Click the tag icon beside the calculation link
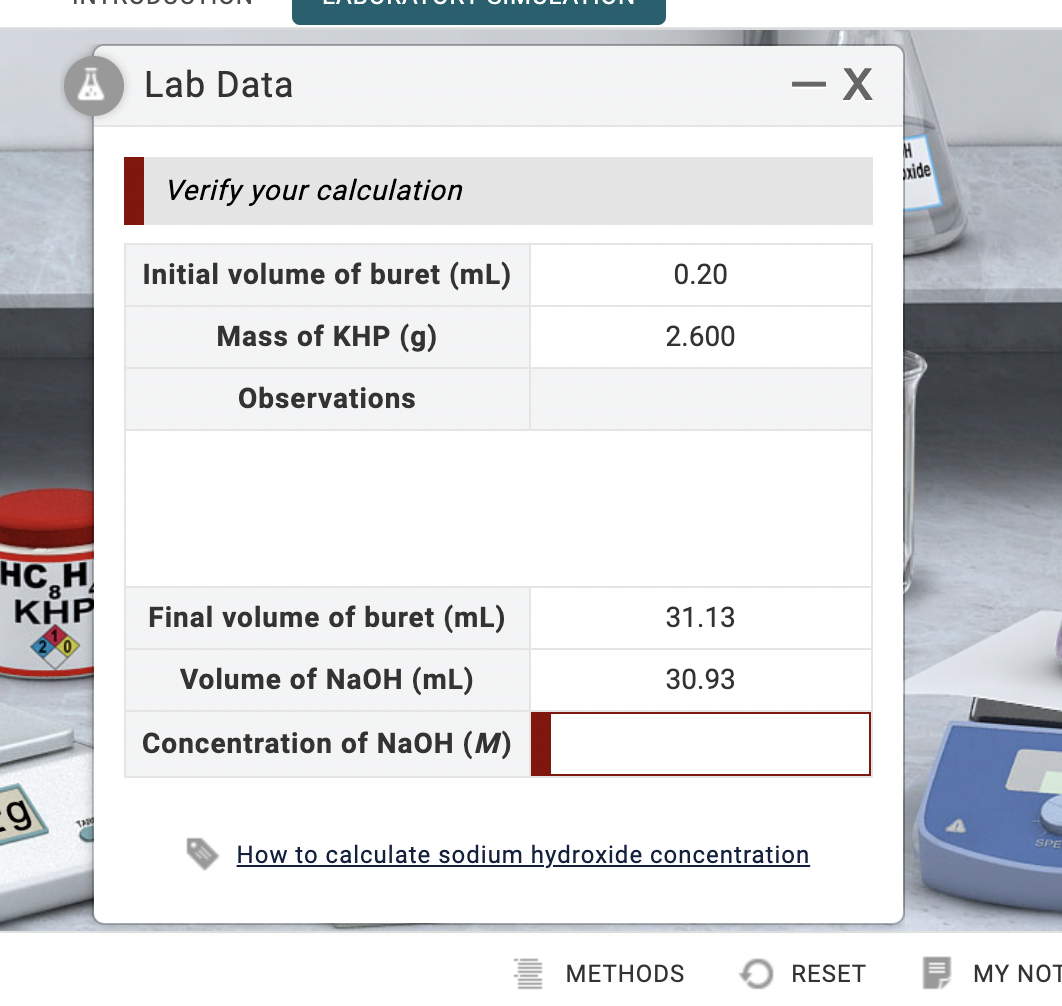The height and width of the screenshot is (1006, 1062). [203, 854]
